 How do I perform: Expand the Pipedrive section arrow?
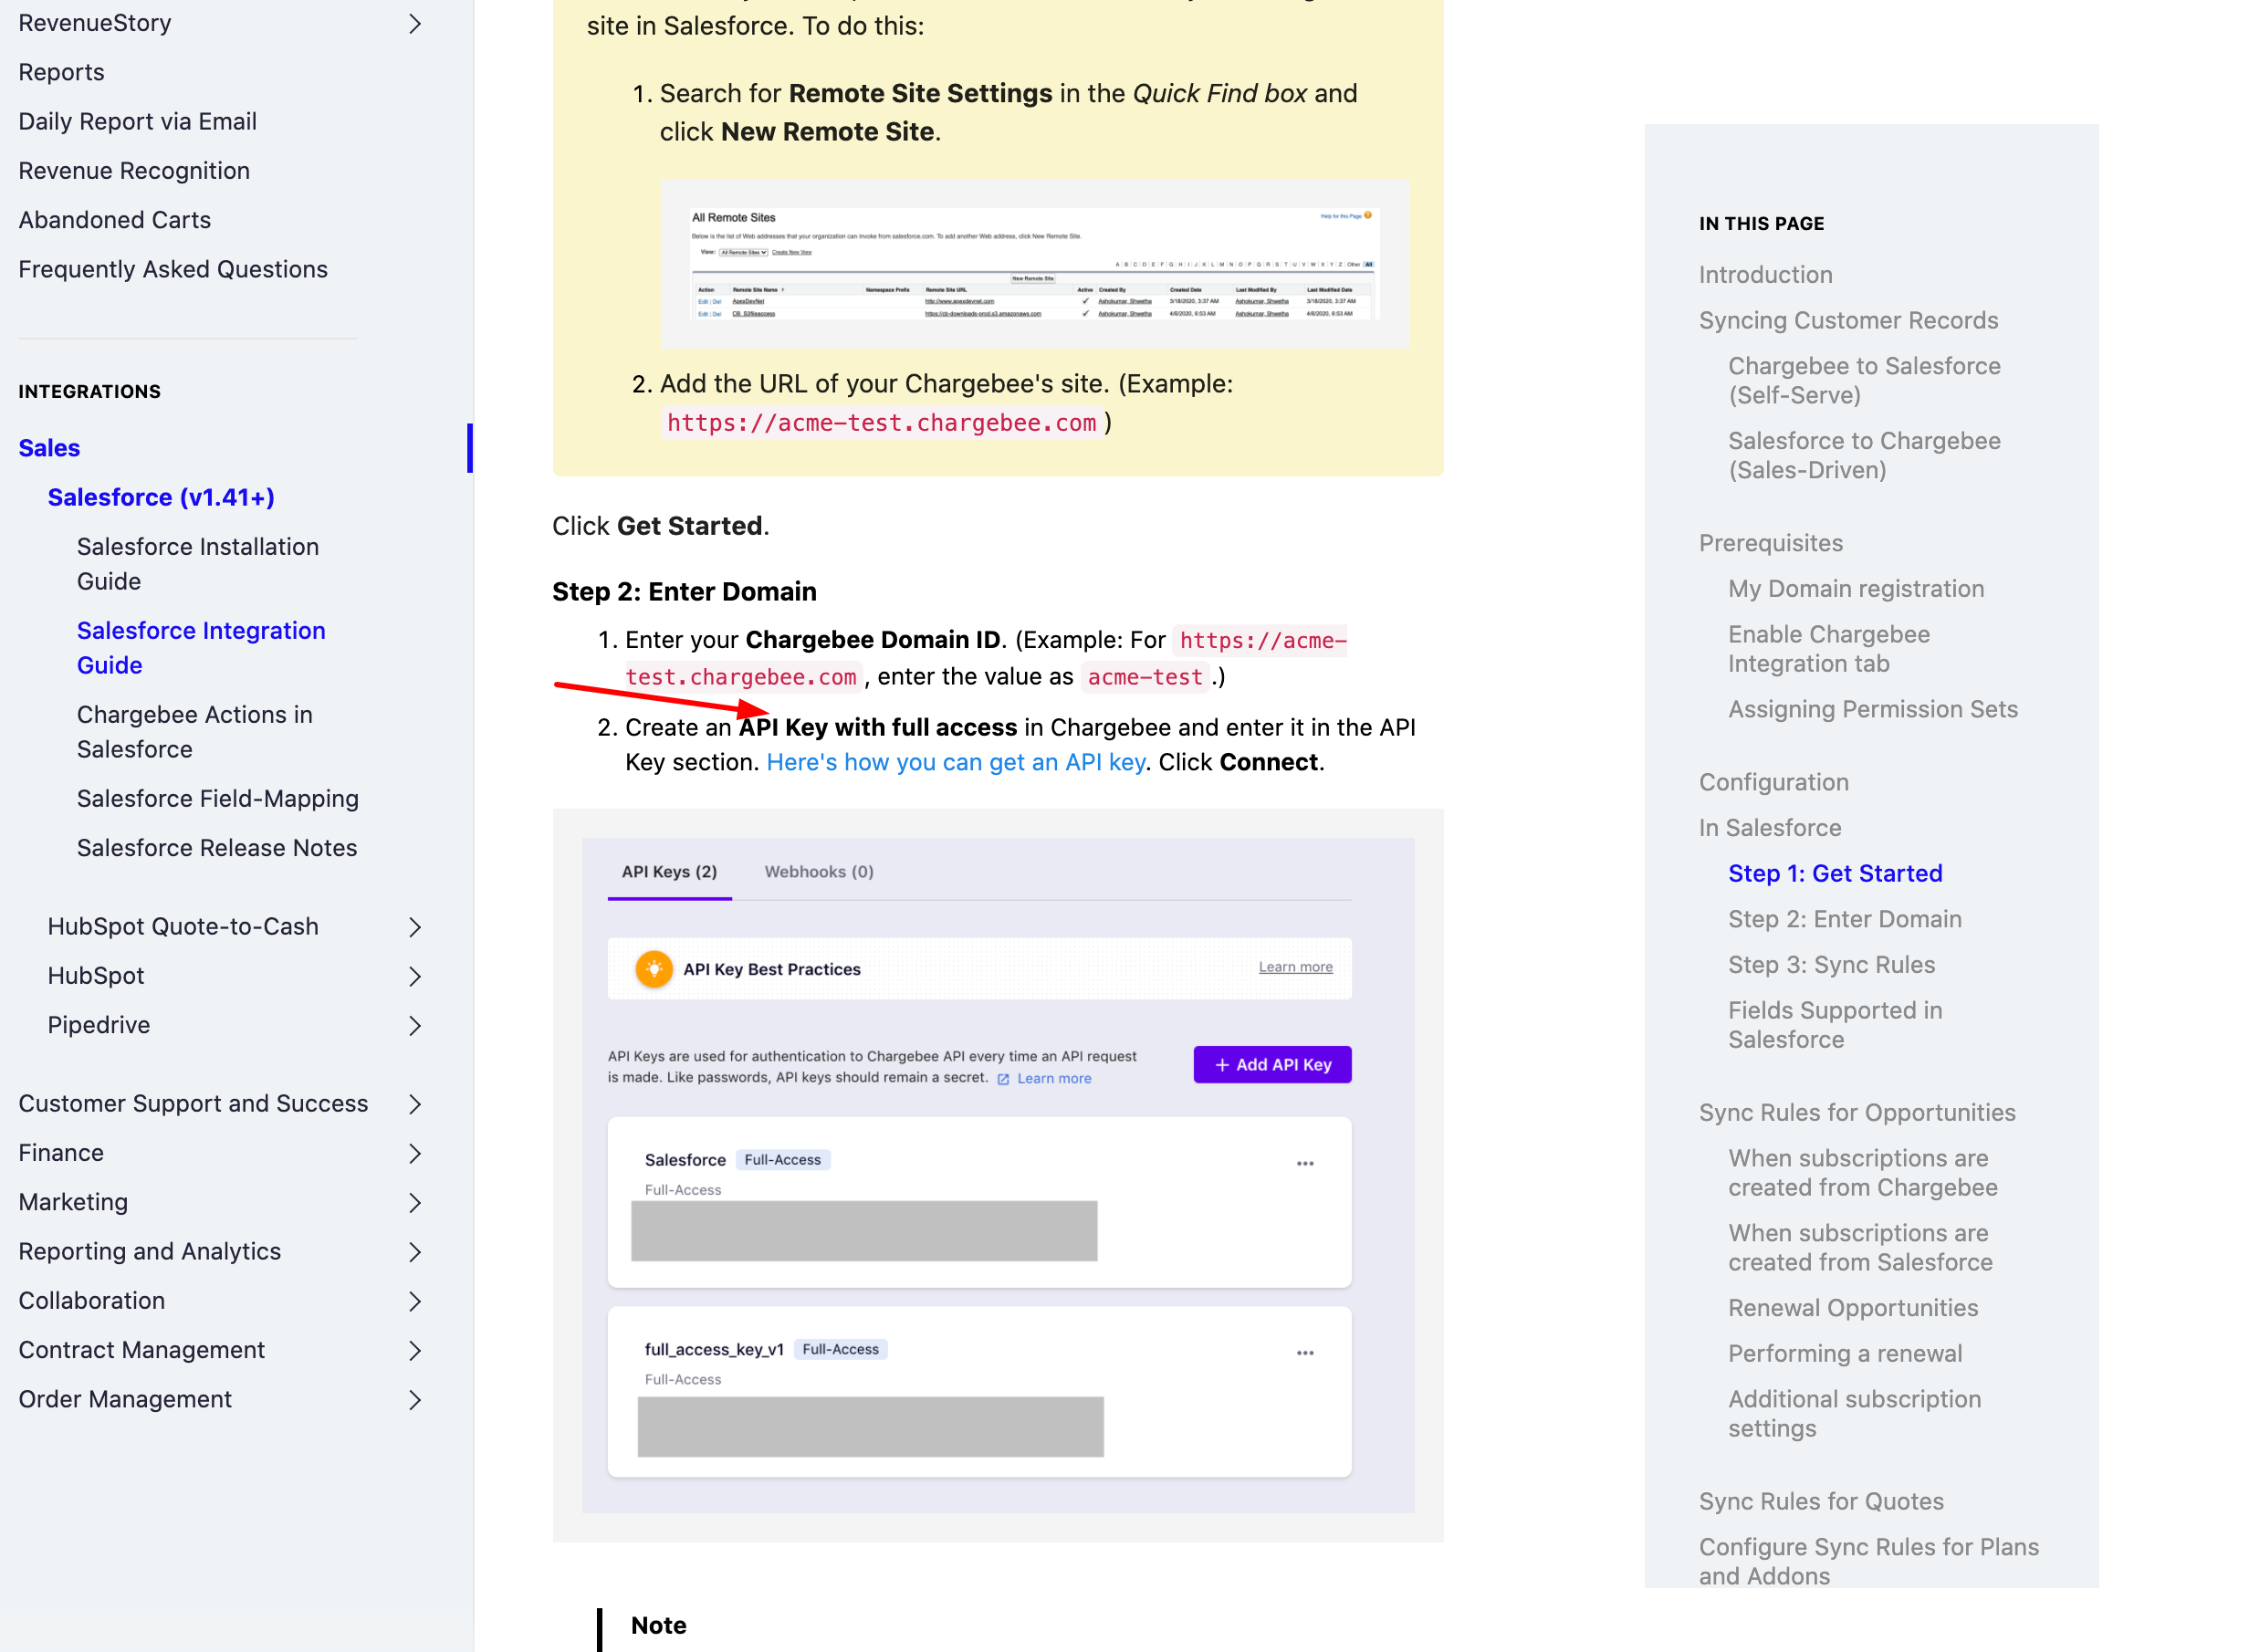pos(415,1025)
